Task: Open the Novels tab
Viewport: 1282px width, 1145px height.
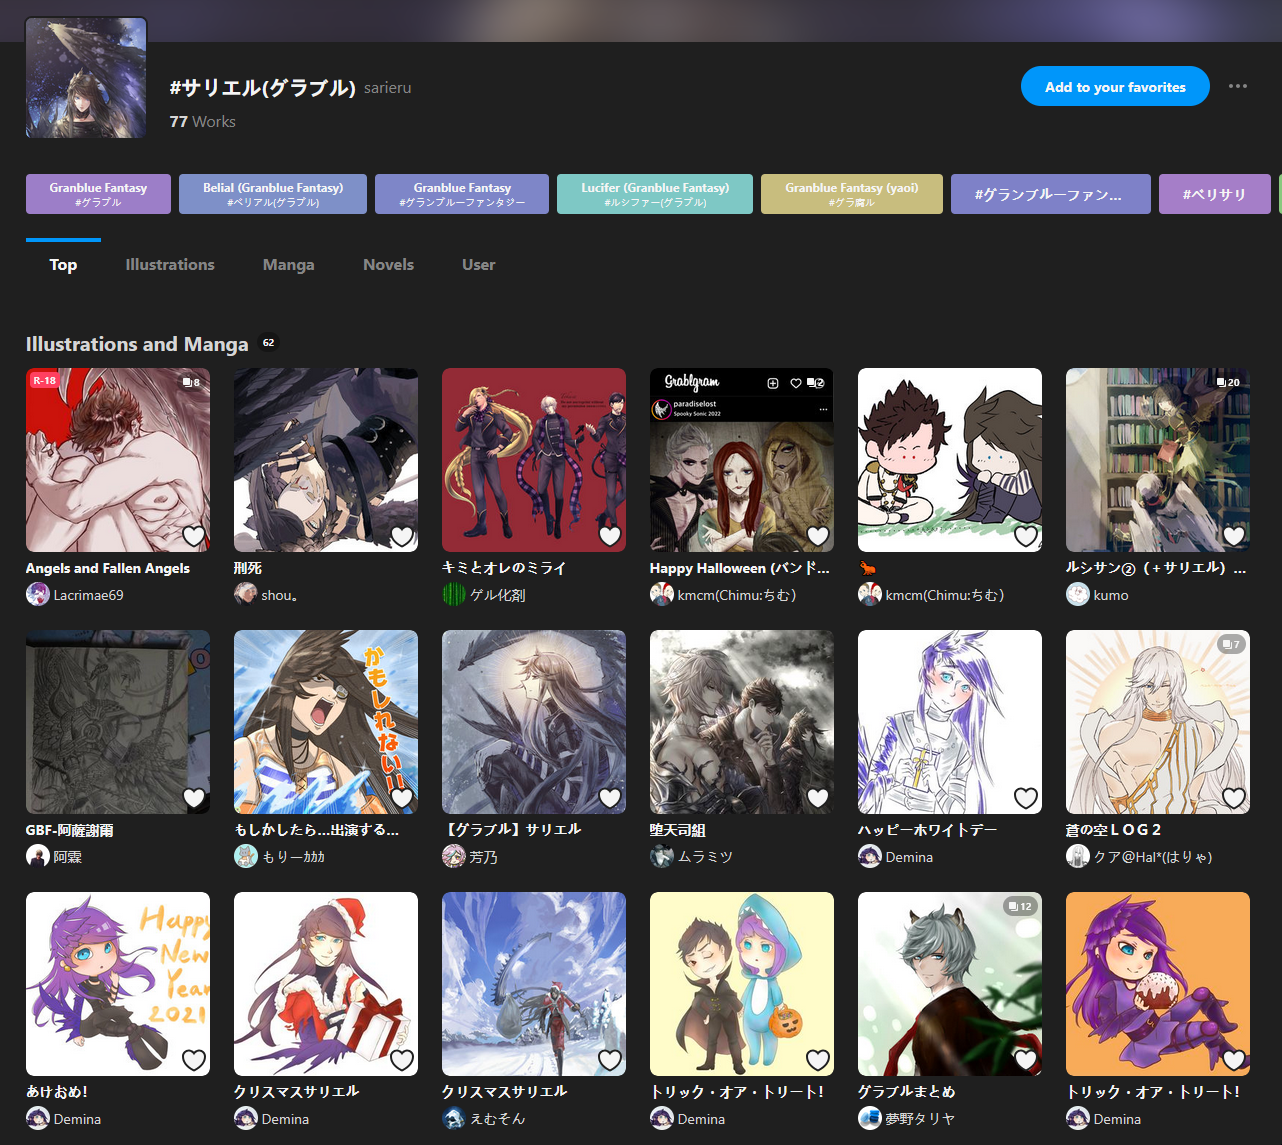Action: (388, 265)
